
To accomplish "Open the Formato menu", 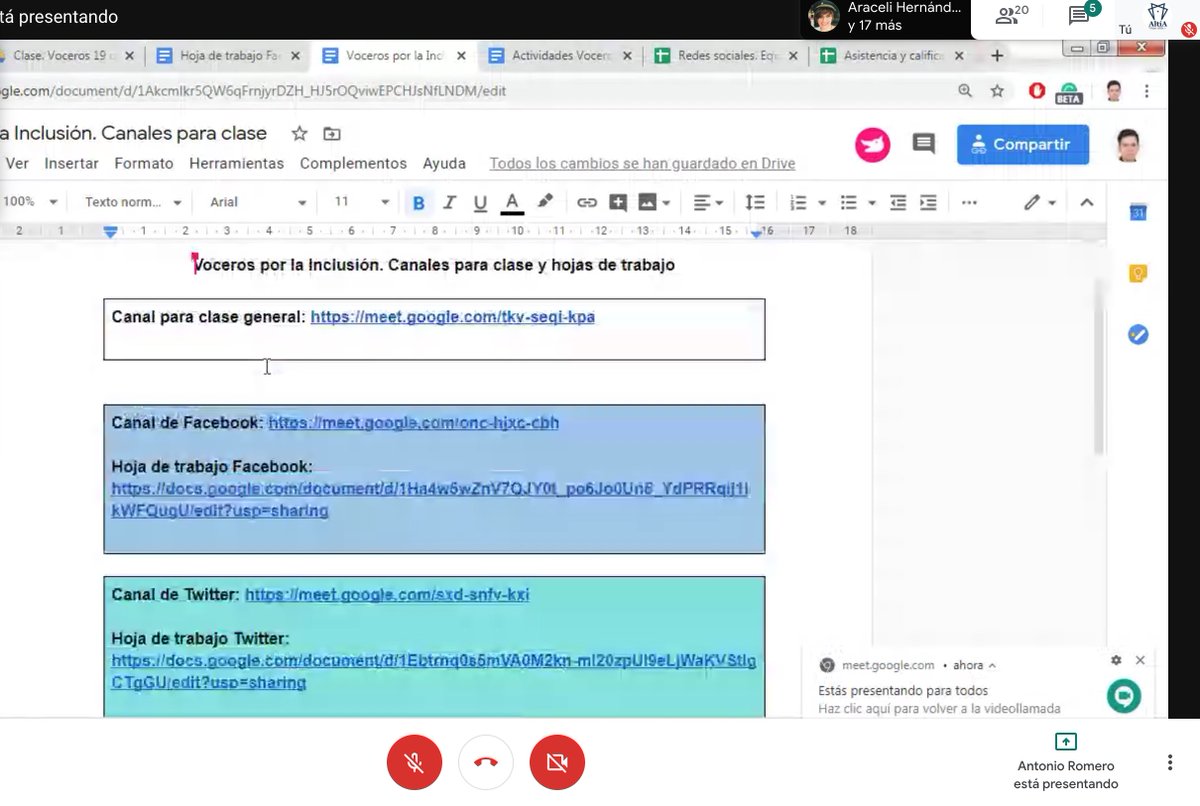I will [144, 163].
